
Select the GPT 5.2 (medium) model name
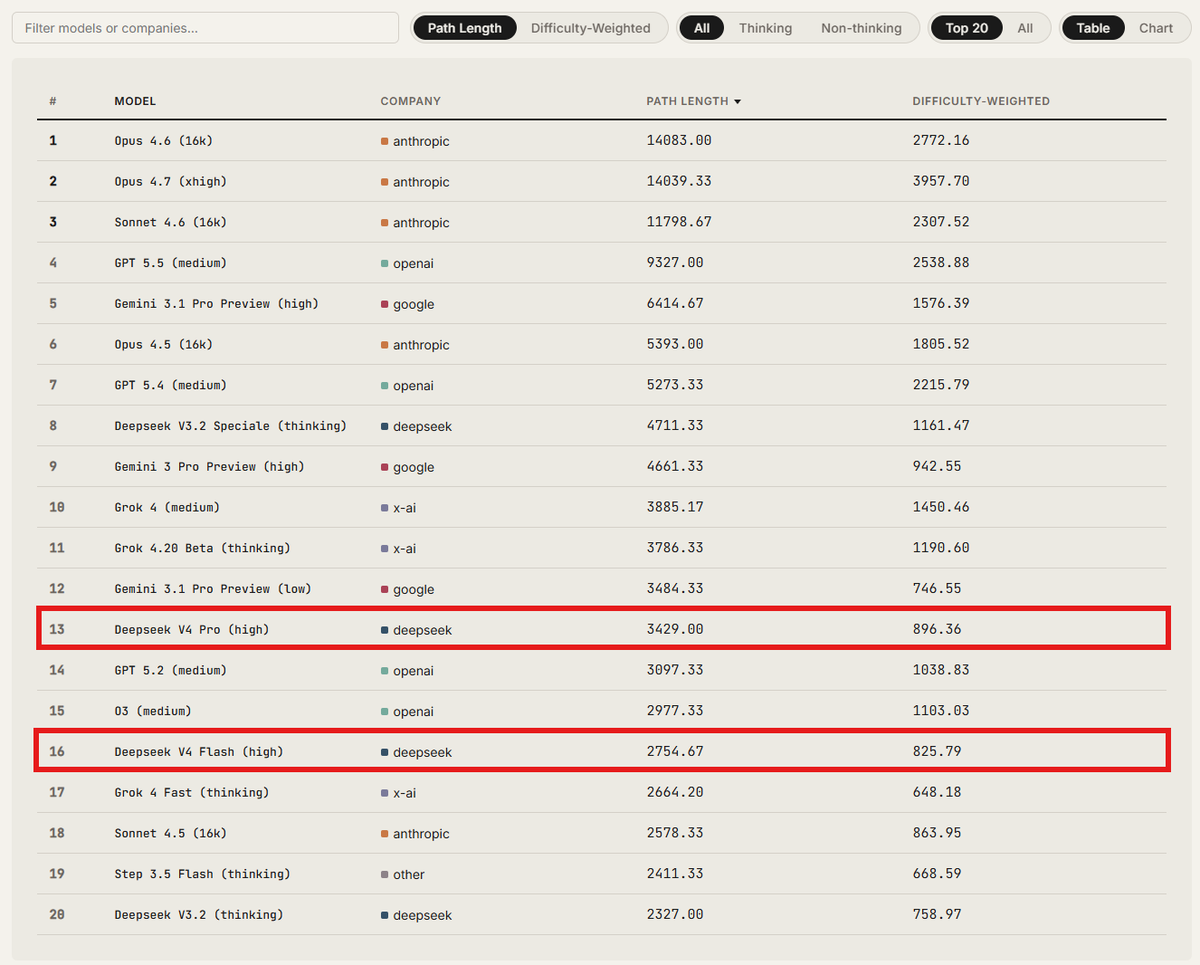pyautogui.click(x=170, y=670)
